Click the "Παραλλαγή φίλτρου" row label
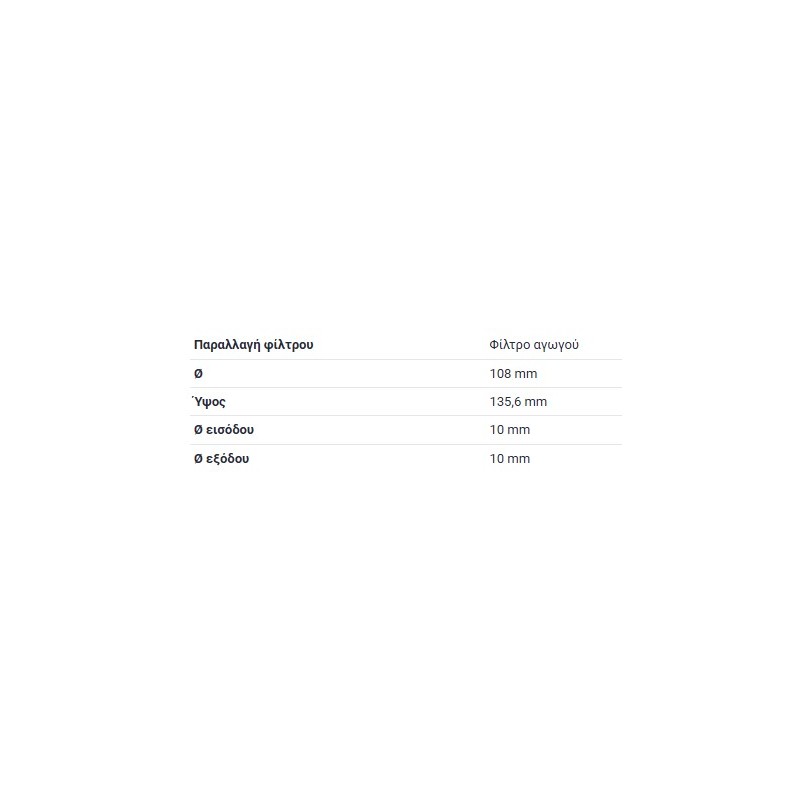Image resolution: width=800 pixels, height=800 pixels. 254,345
